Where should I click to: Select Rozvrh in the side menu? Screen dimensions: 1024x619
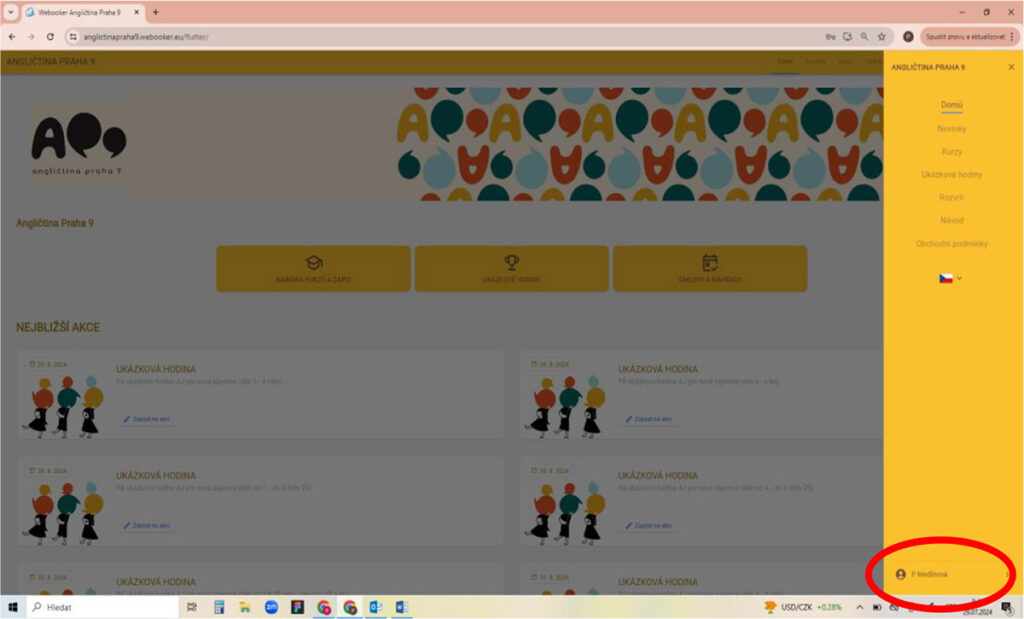pos(952,197)
